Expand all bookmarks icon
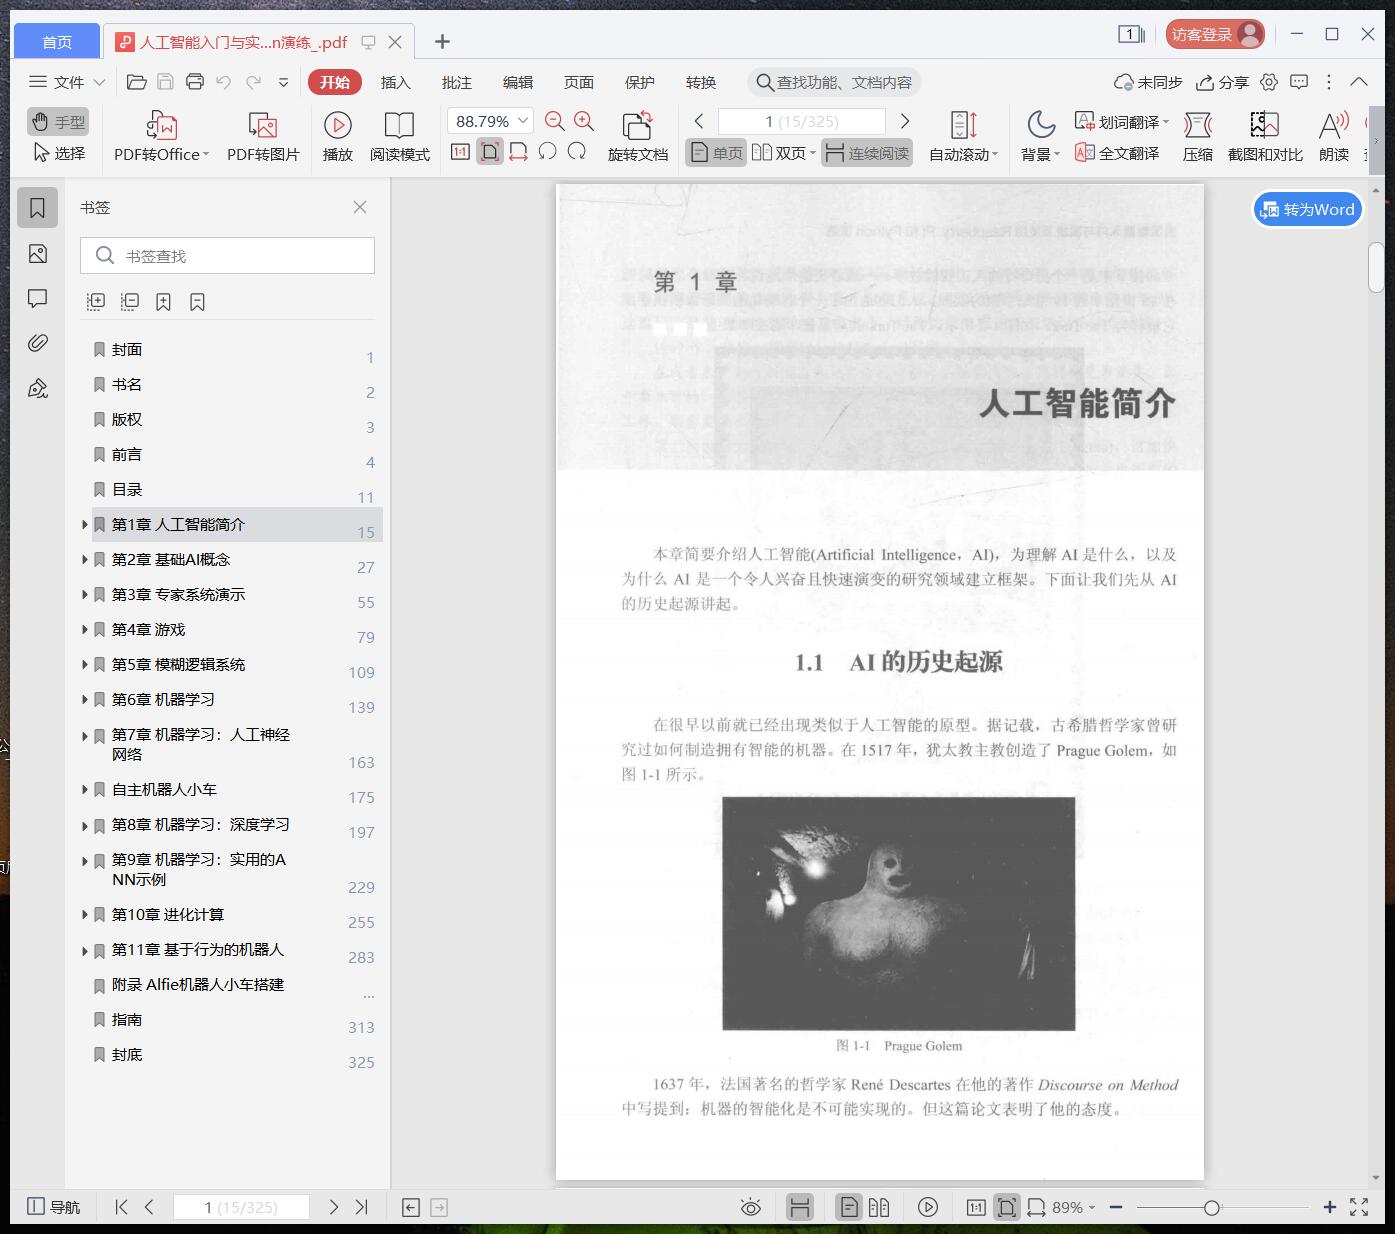The image size is (1395, 1234). point(96,301)
